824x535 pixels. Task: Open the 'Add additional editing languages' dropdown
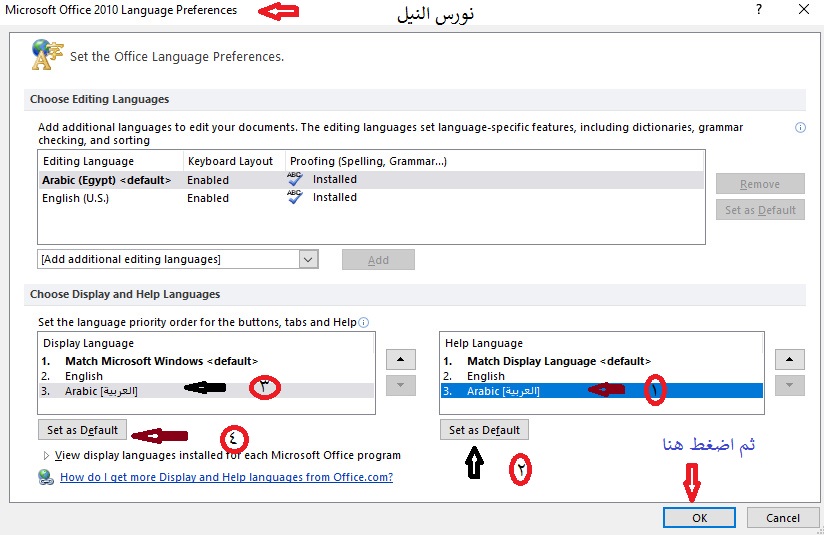point(307,259)
